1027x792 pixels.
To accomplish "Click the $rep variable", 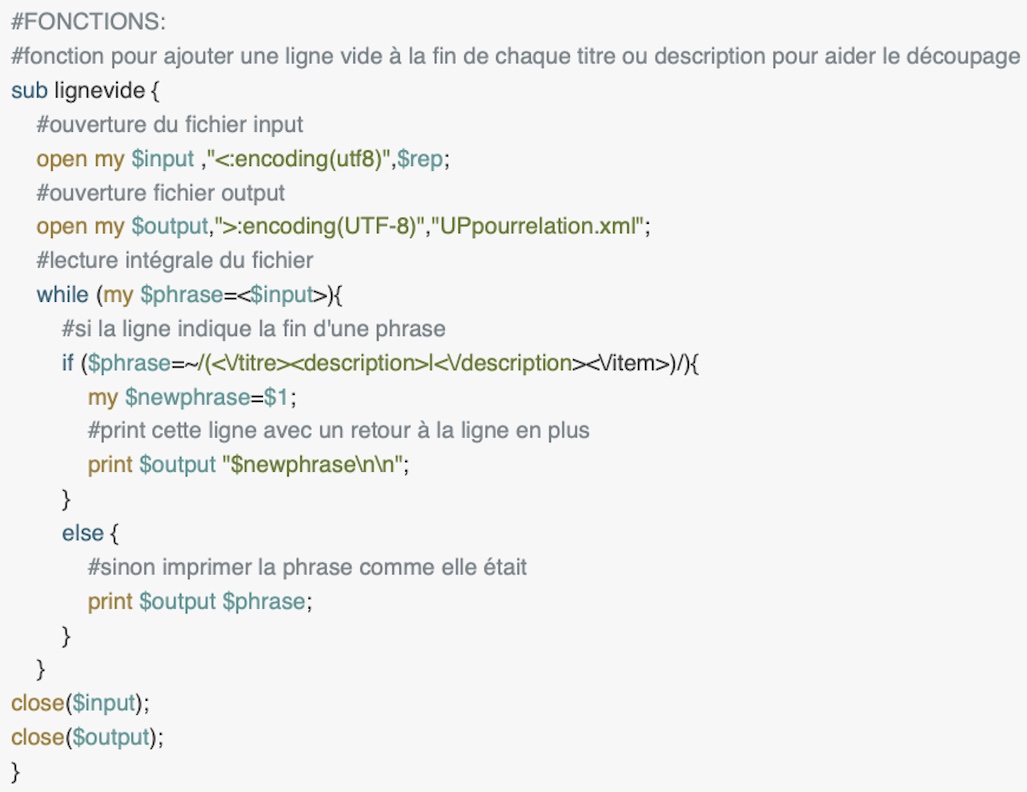I will coord(421,159).
